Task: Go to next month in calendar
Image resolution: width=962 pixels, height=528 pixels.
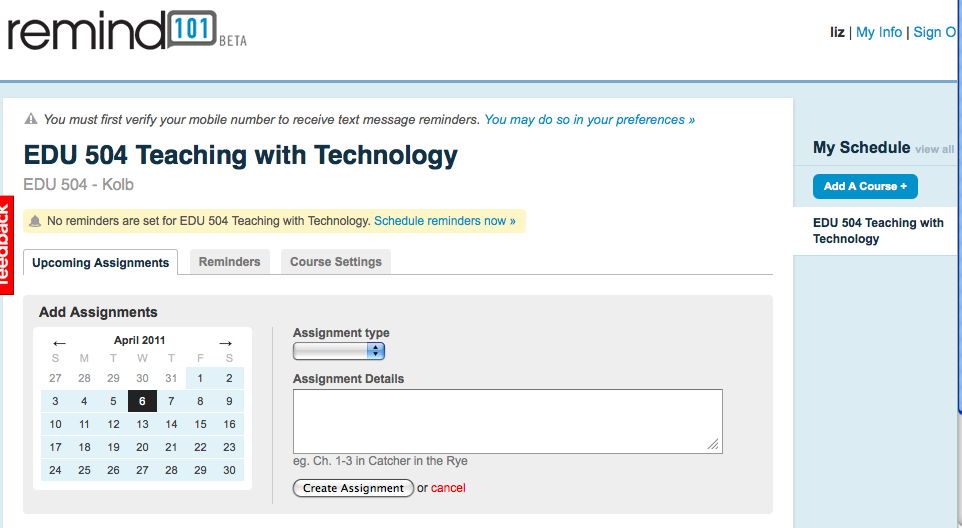Action: tap(225, 343)
